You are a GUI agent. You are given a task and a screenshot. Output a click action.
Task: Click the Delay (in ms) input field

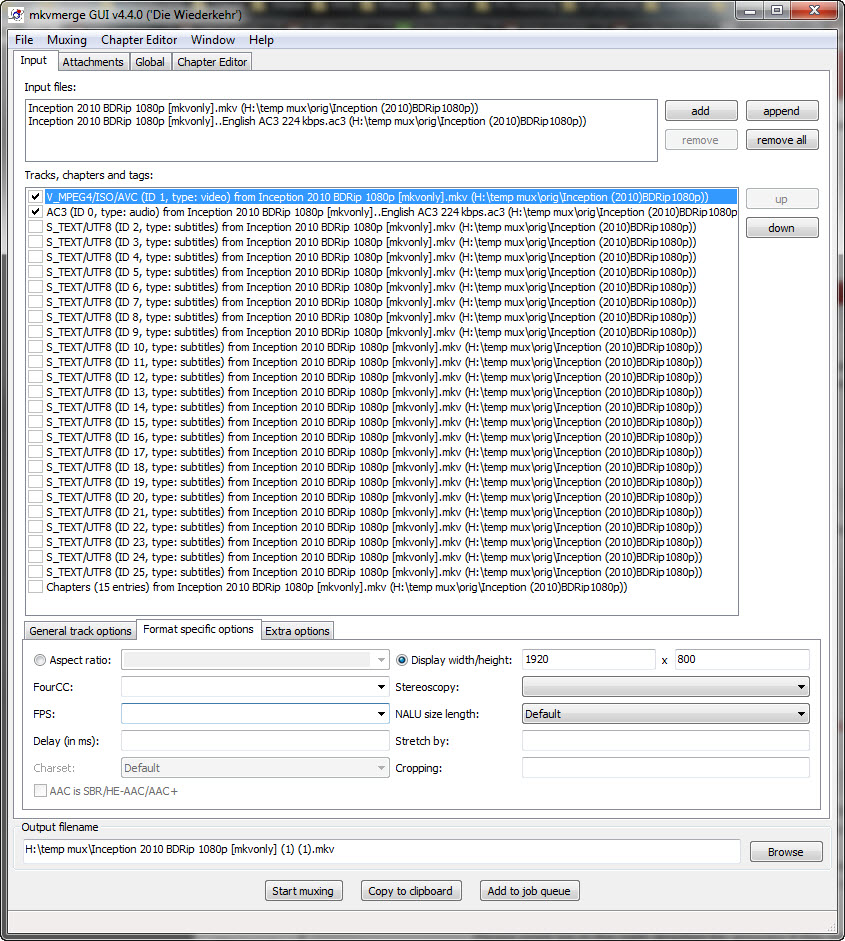click(255, 741)
